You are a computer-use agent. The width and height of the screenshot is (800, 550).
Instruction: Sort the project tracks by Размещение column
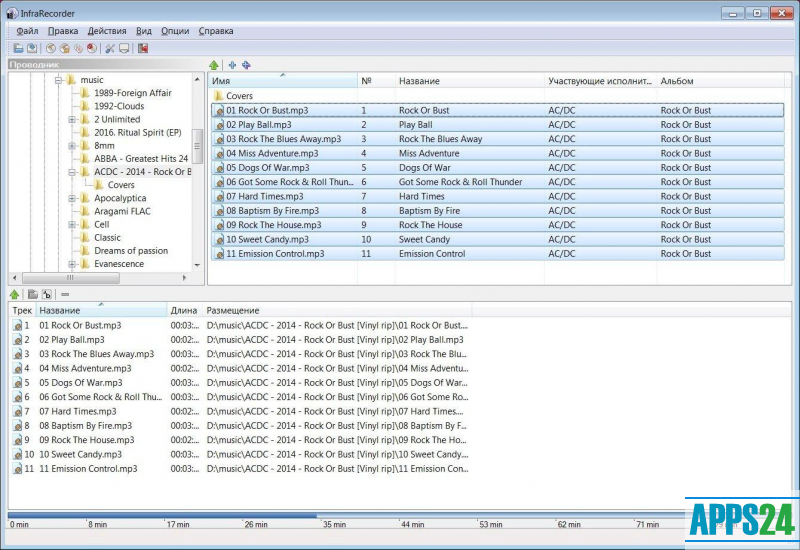pyautogui.click(x=337, y=310)
